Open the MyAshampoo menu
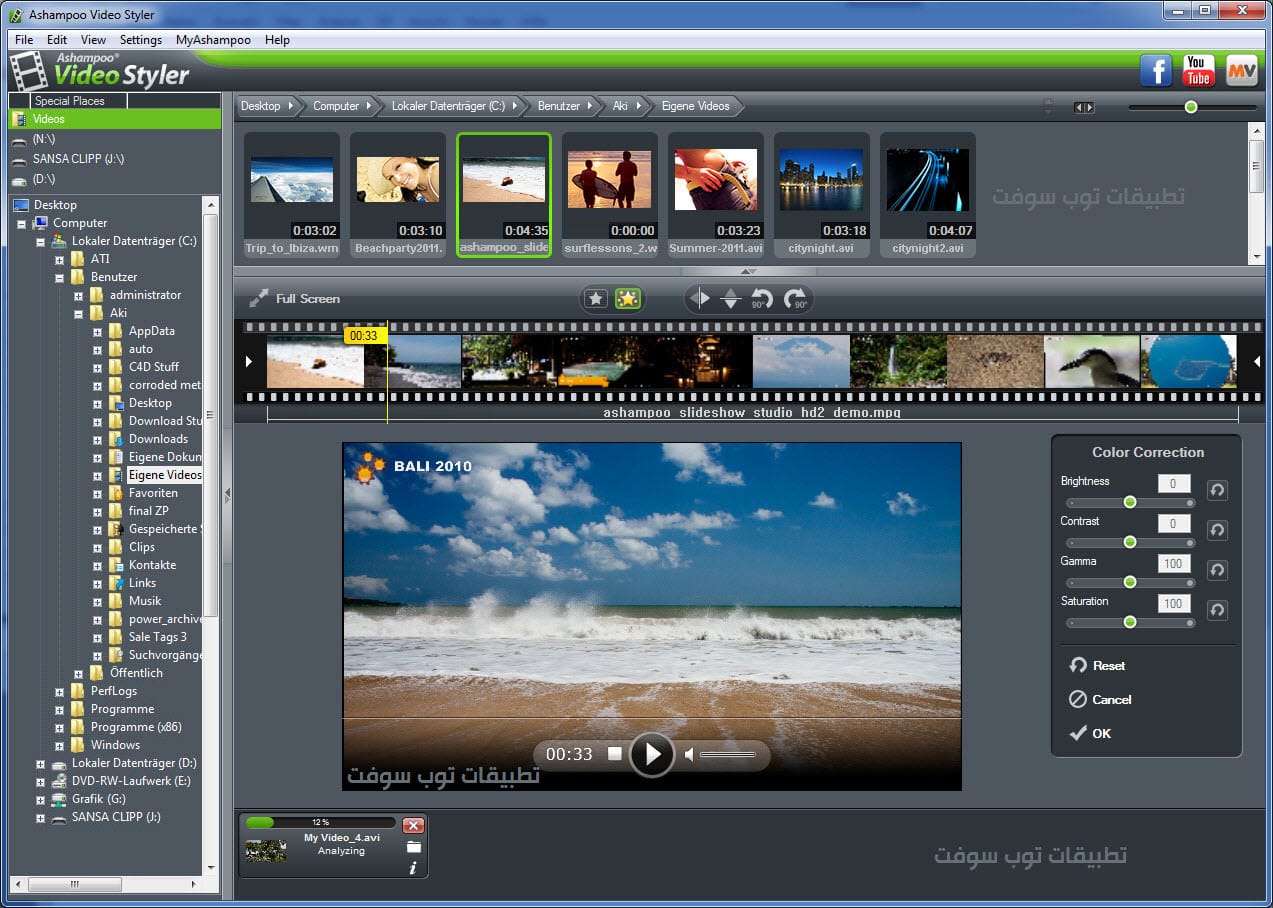The height and width of the screenshot is (908, 1273). pyautogui.click(x=213, y=40)
